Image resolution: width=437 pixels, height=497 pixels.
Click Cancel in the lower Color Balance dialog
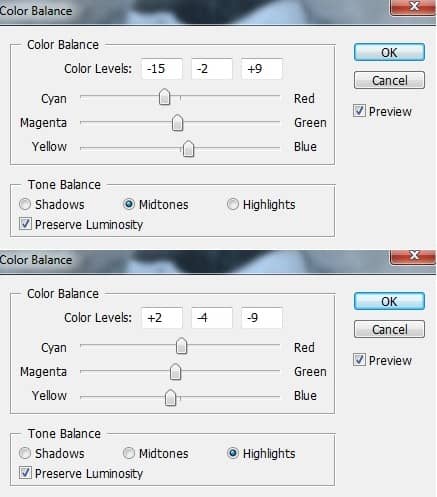pos(389,329)
